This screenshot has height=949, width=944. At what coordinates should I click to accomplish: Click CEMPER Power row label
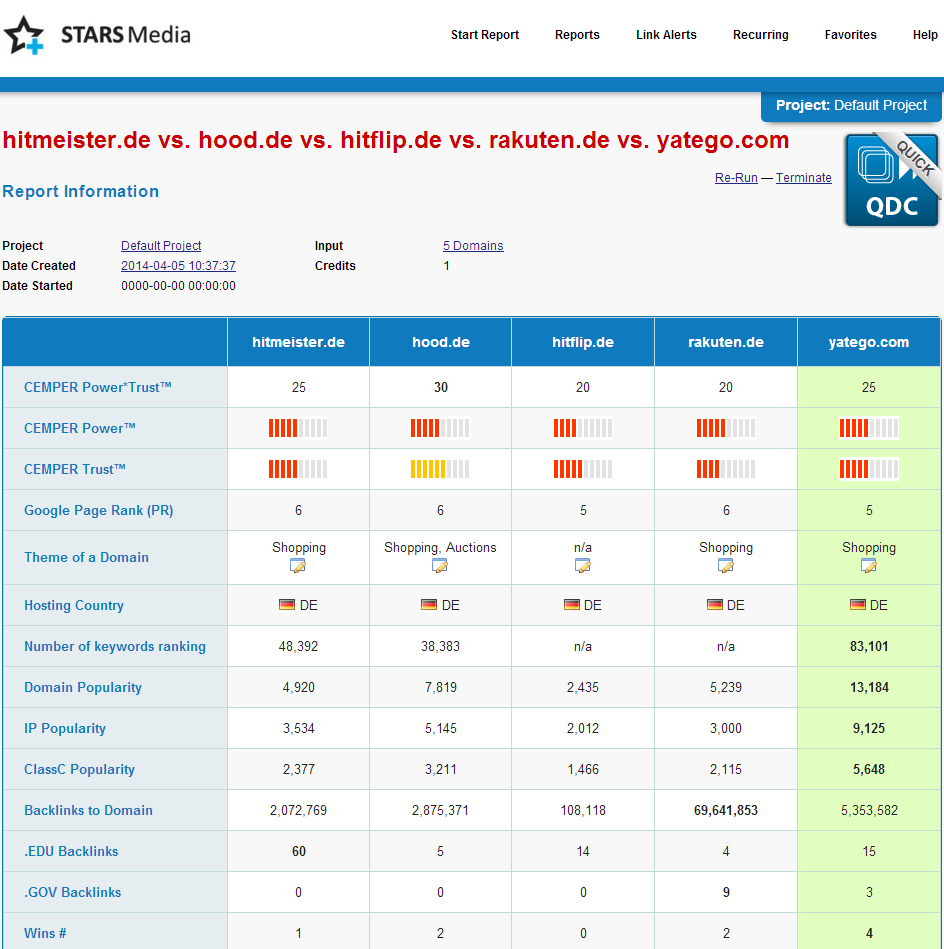[80, 428]
